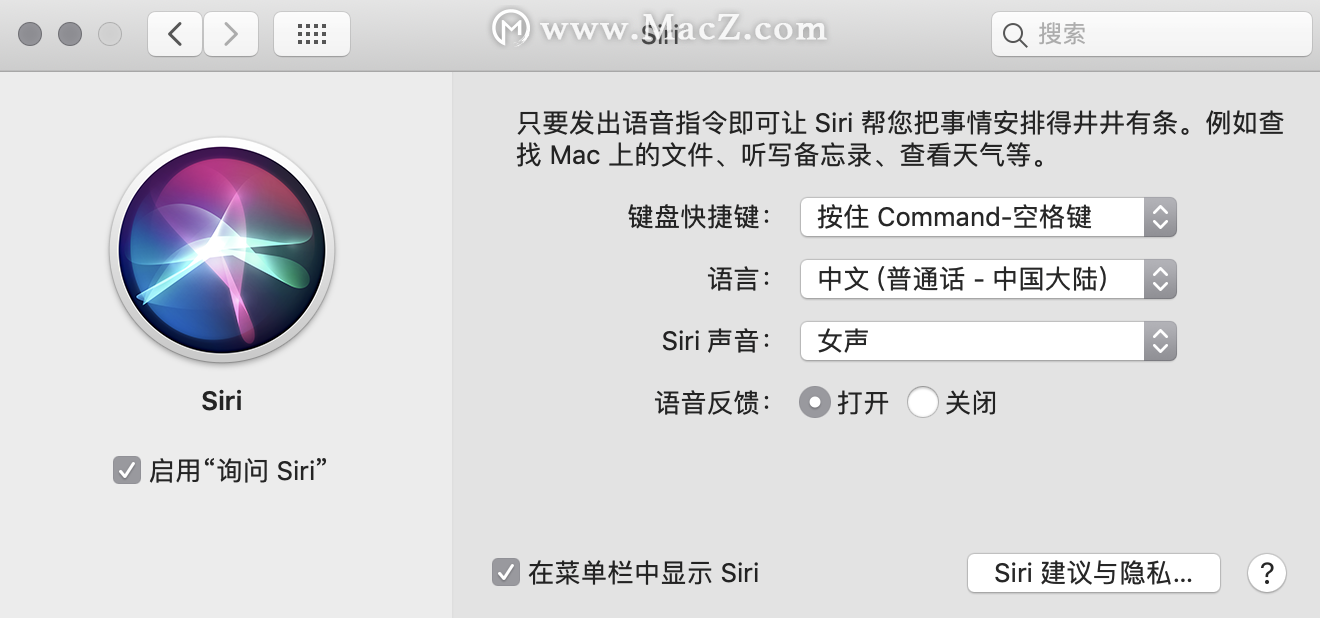The height and width of the screenshot is (618, 1320).
Task: Click the Siri label under the orb
Action: tap(222, 401)
